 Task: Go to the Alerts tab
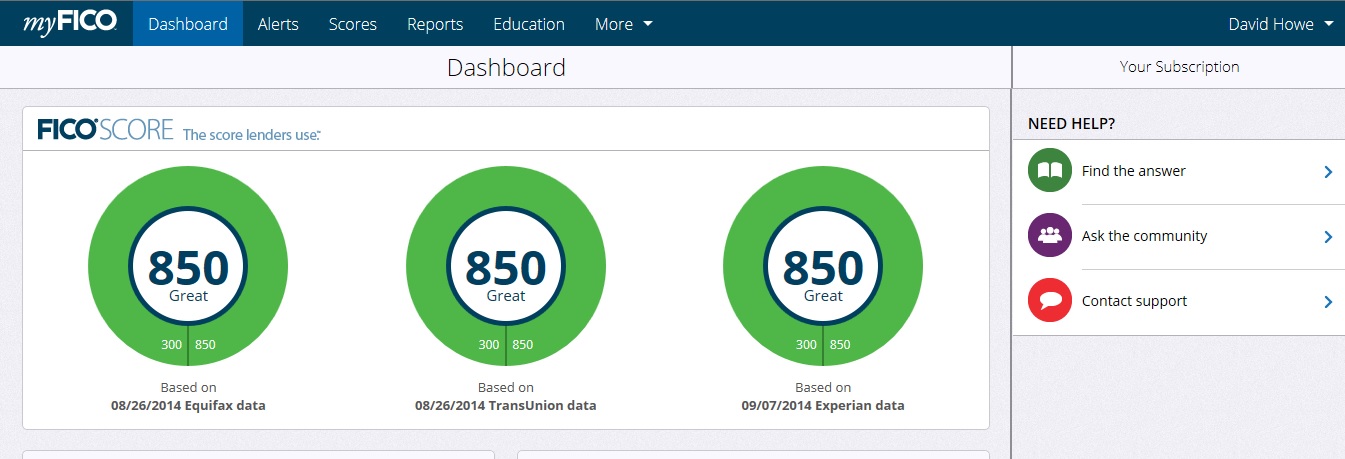pyautogui.click(x=278, y=24)
